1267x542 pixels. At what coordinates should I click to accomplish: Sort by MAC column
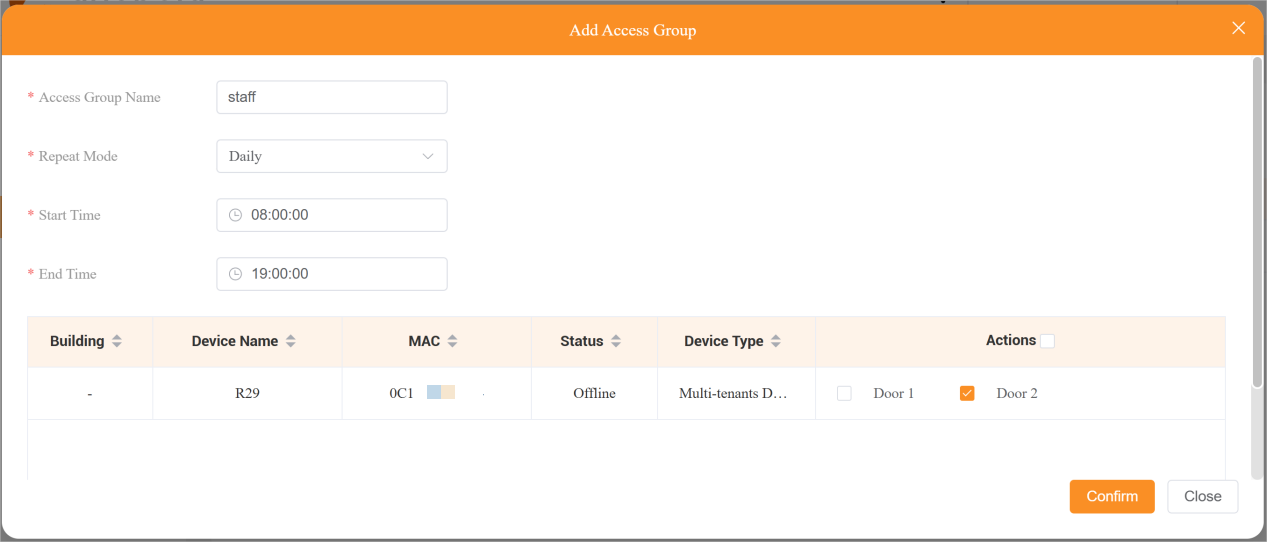[452, 341]
